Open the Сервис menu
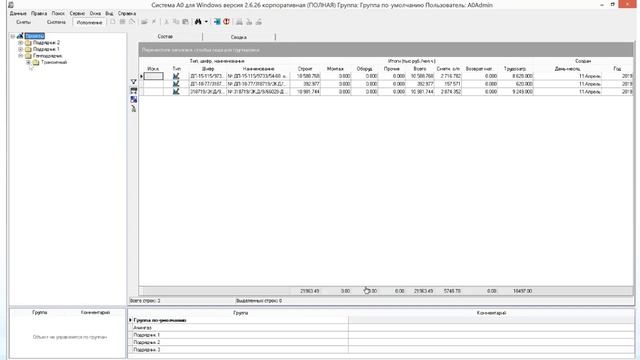Viewport: 640px width, 360px height. (77, 13)
